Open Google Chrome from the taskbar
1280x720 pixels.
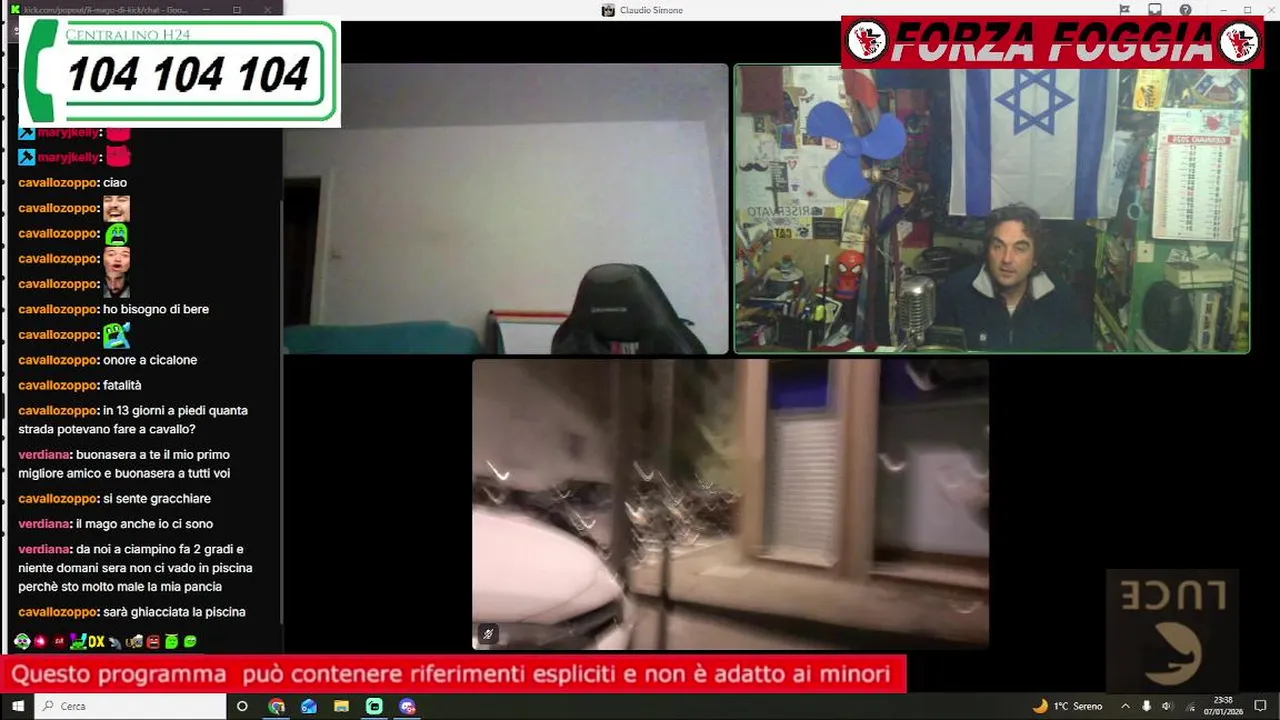click(x=277, y=706)
